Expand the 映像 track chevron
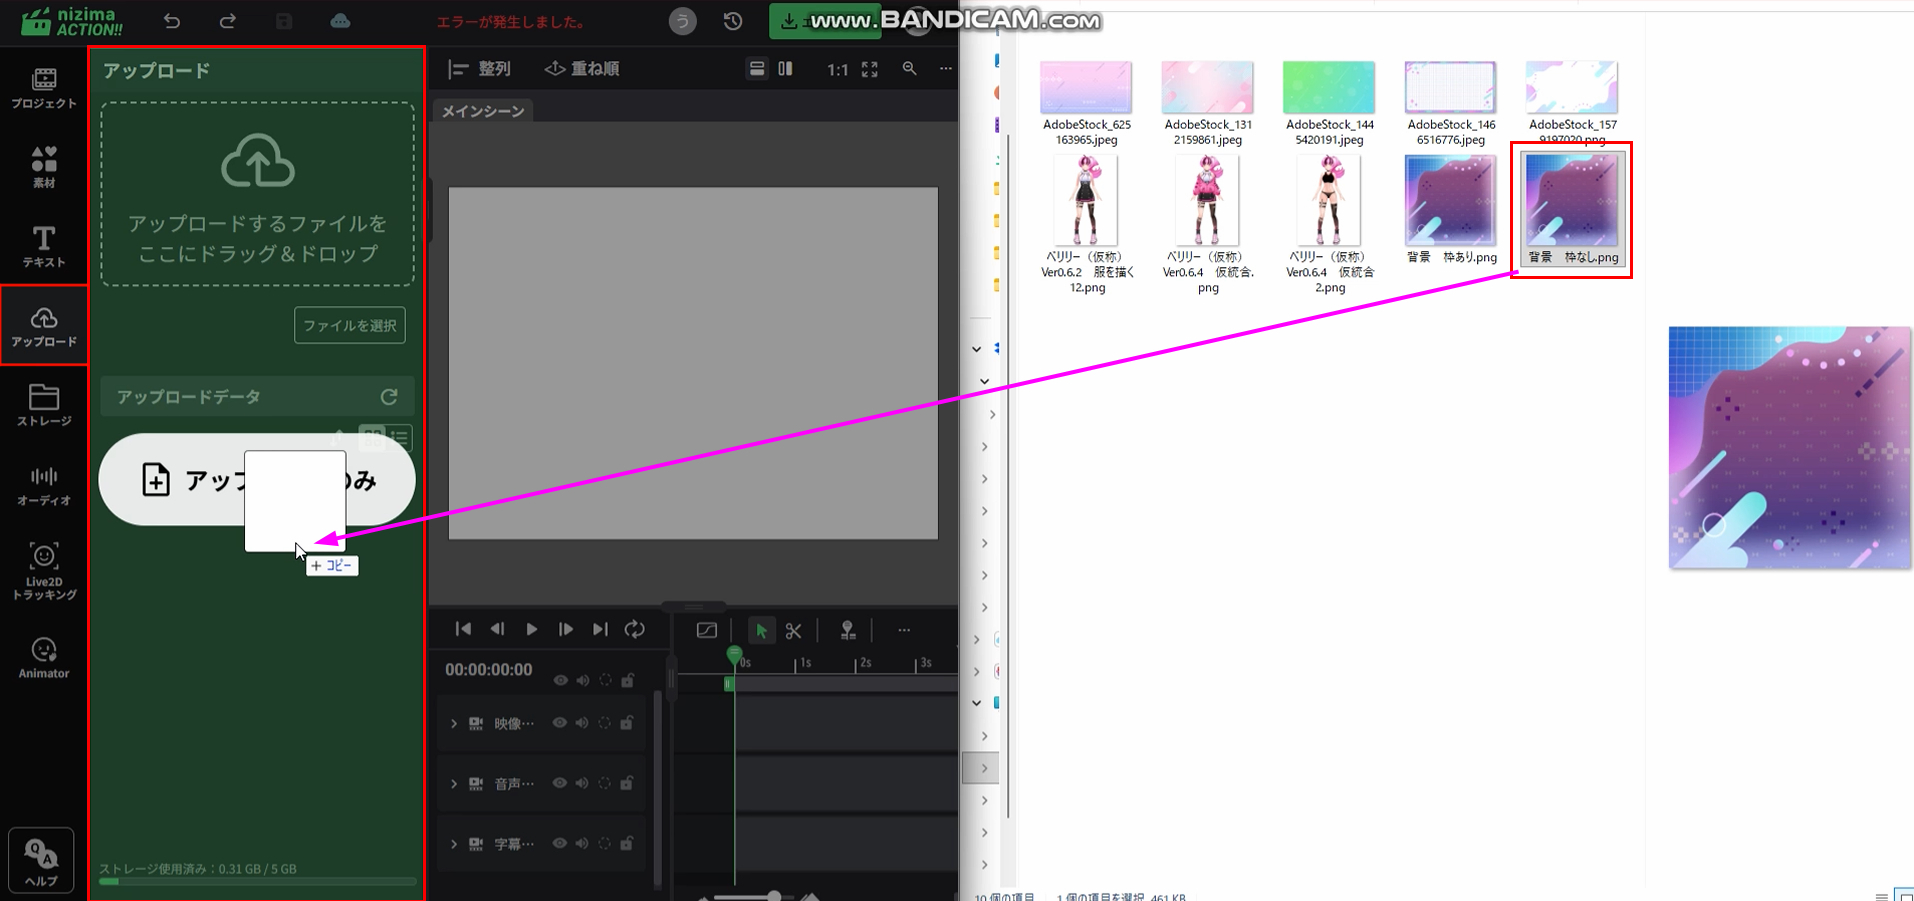This screenshot has width=1914, height=901. [454, 723]
